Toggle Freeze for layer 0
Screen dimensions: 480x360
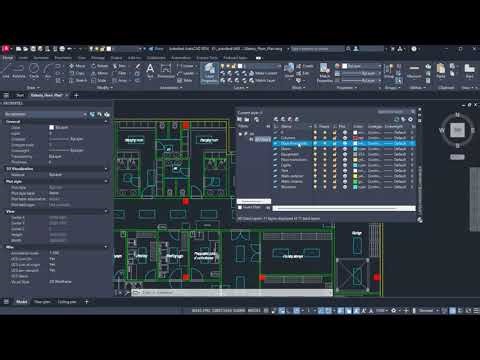click(x=325, y=132)
